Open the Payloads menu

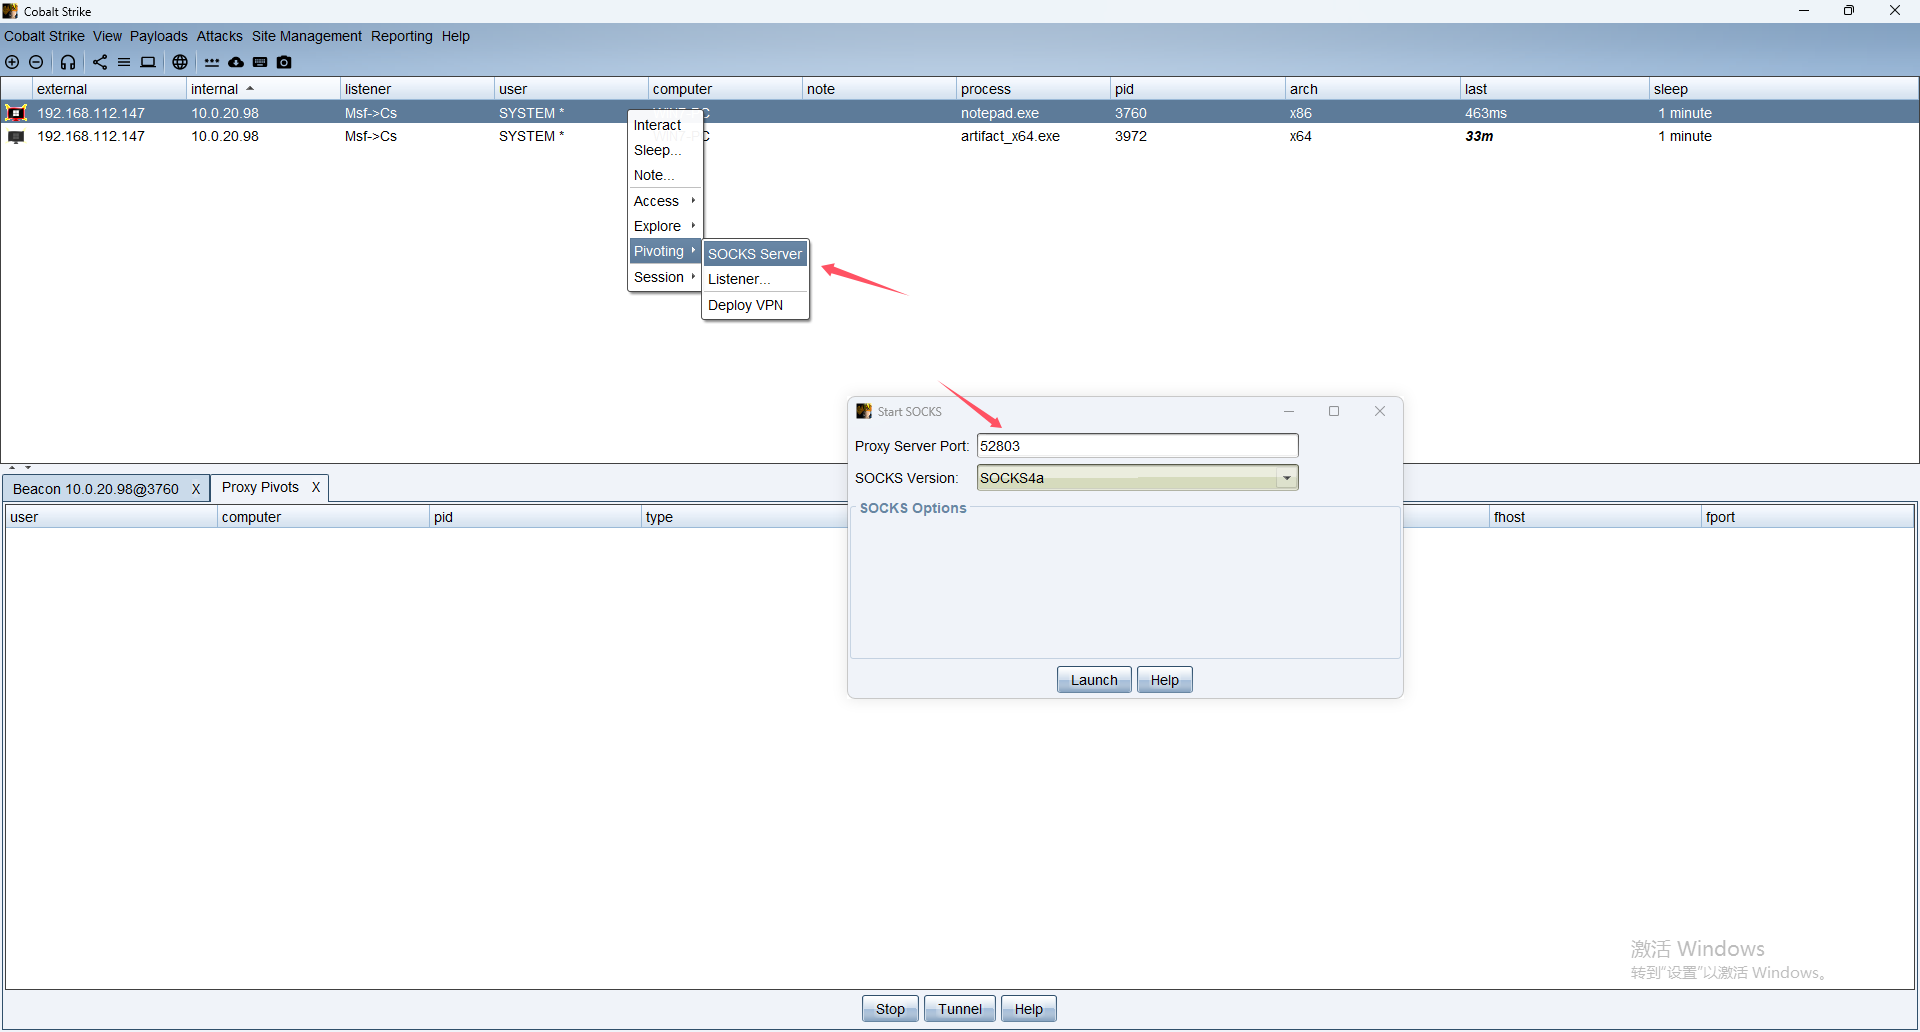click(158, 36)
